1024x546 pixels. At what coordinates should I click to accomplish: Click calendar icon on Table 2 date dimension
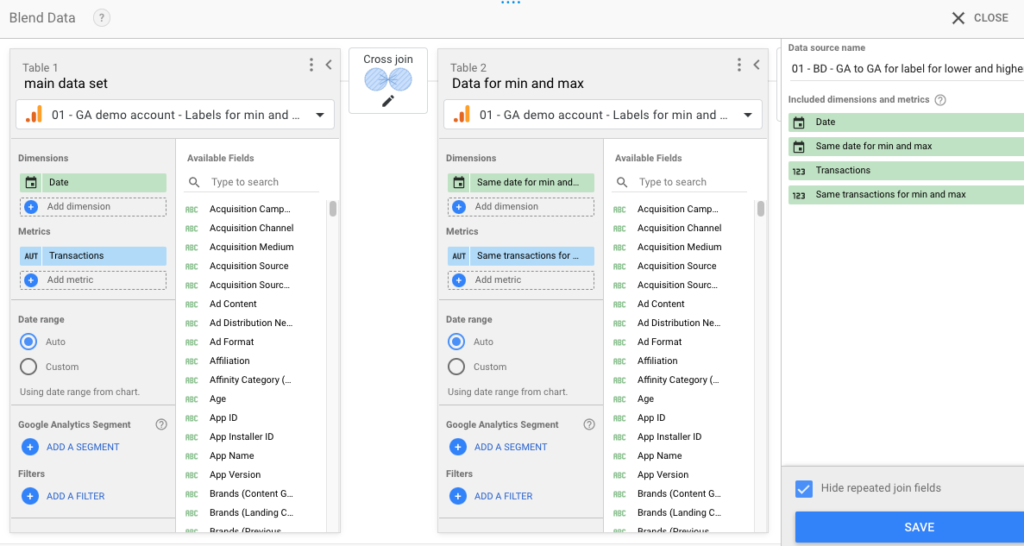tap(458, 182)
